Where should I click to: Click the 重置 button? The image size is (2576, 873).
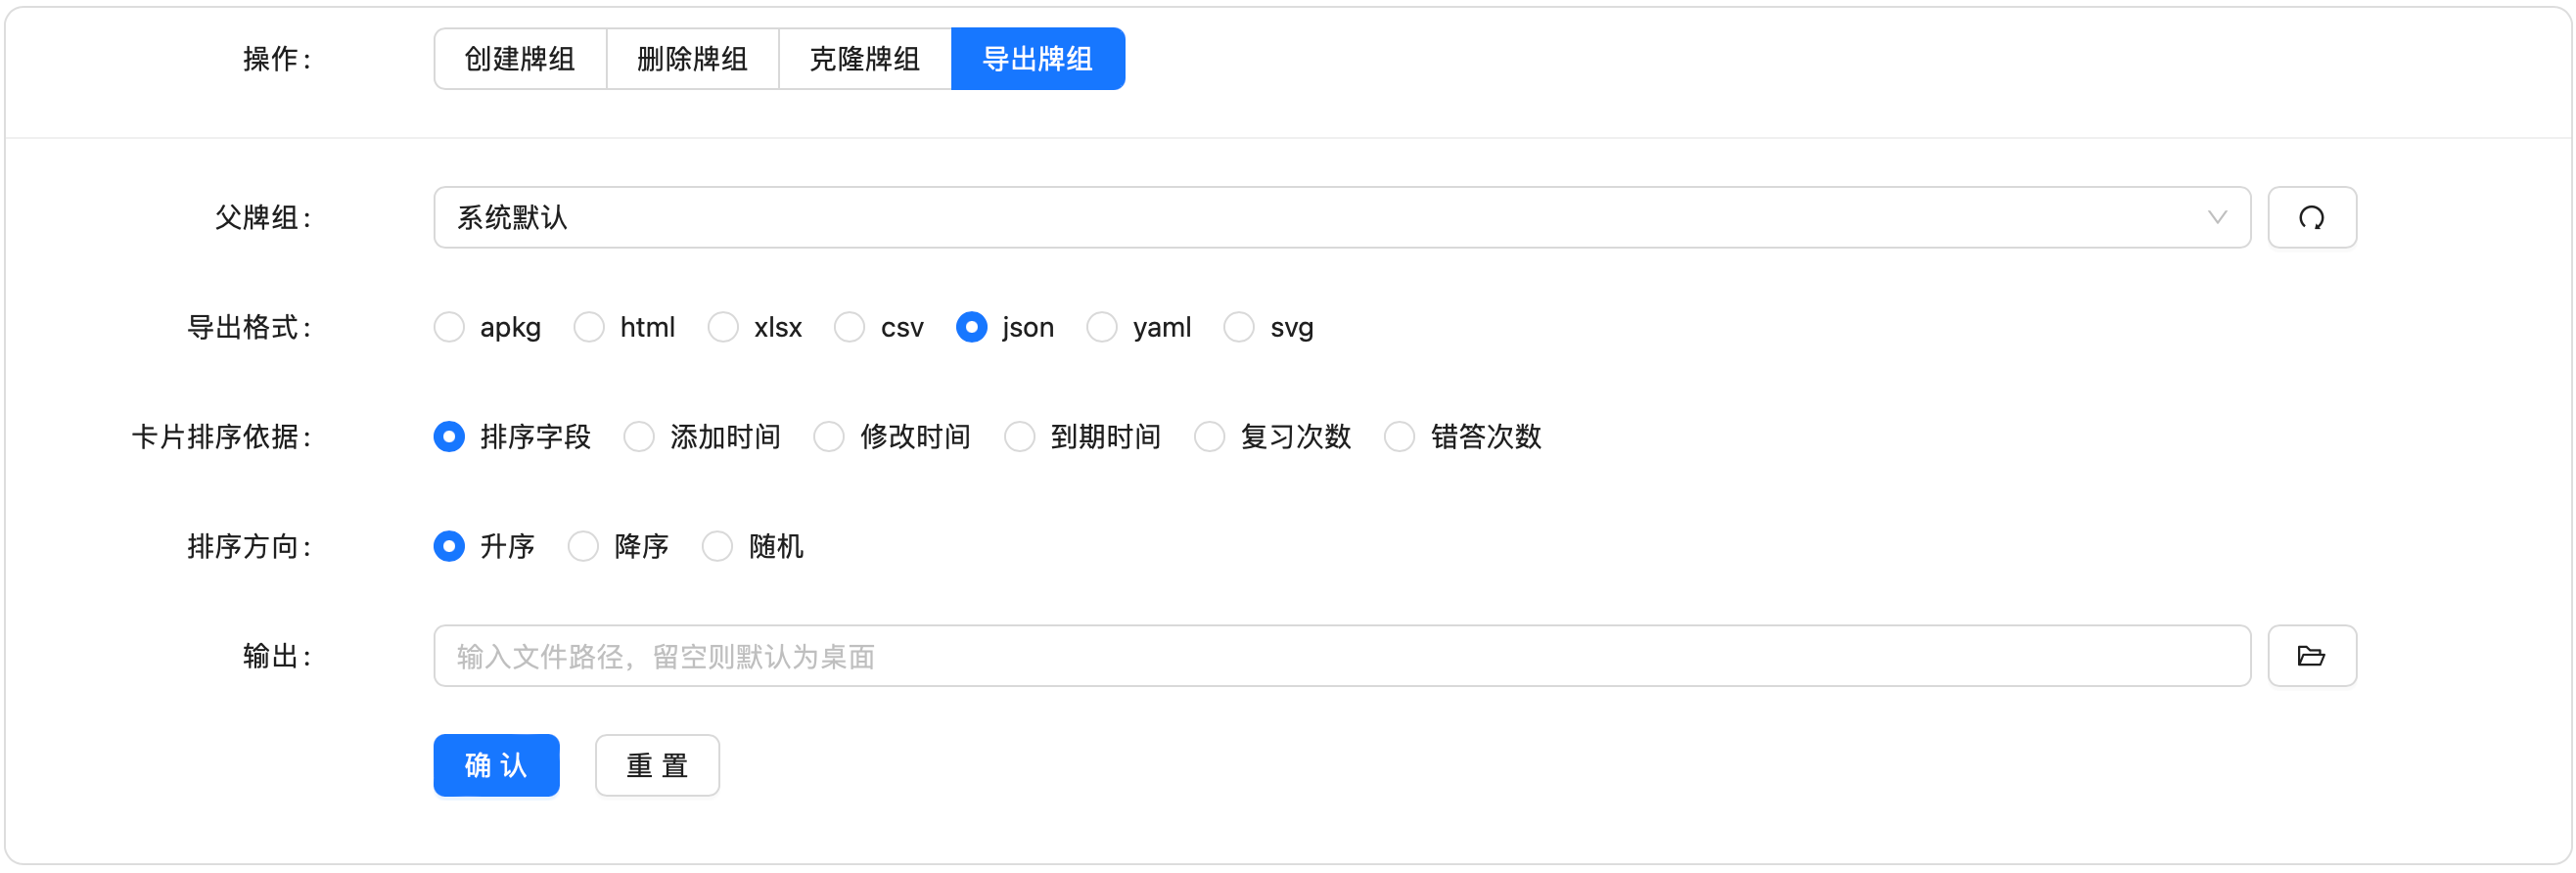pos(657,765)
